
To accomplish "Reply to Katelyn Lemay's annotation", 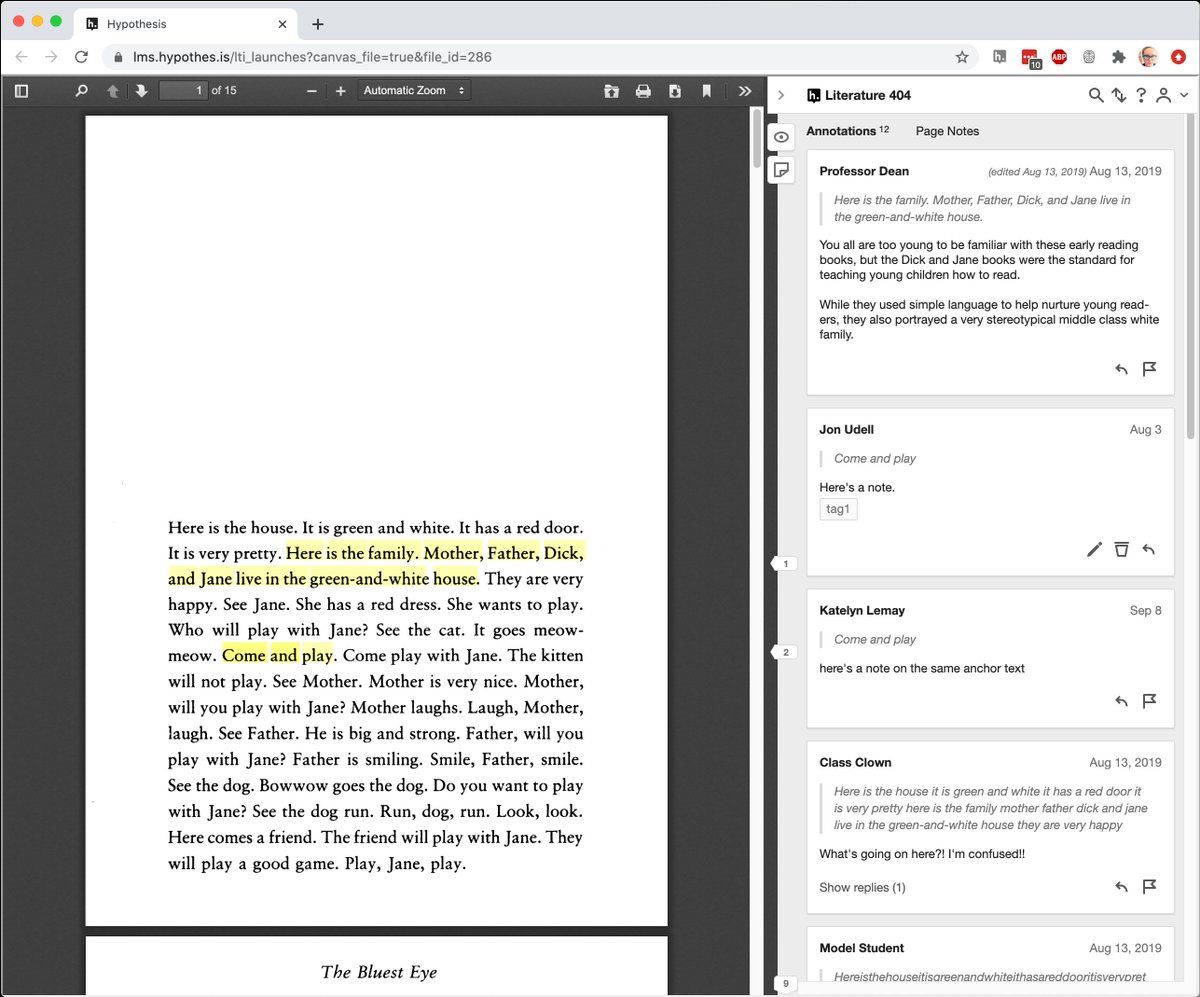I will pyautogui.click(x=1121, y=701).
